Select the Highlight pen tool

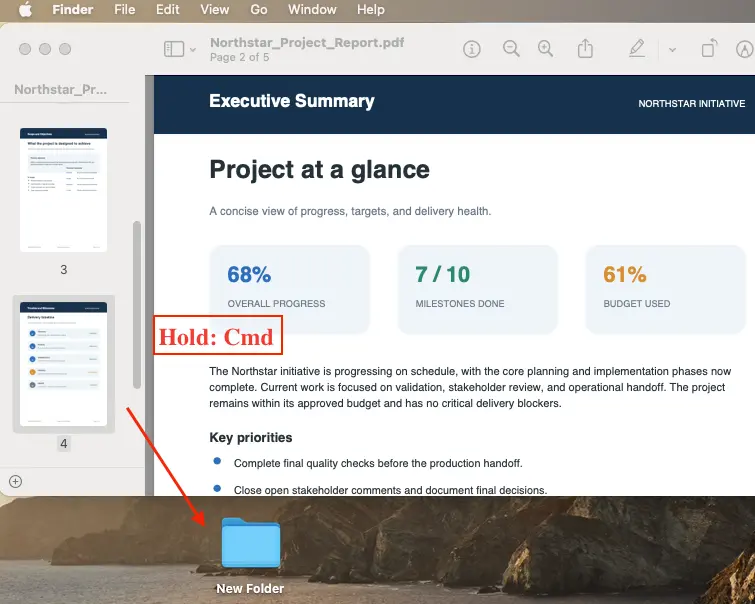click(637, 49)
